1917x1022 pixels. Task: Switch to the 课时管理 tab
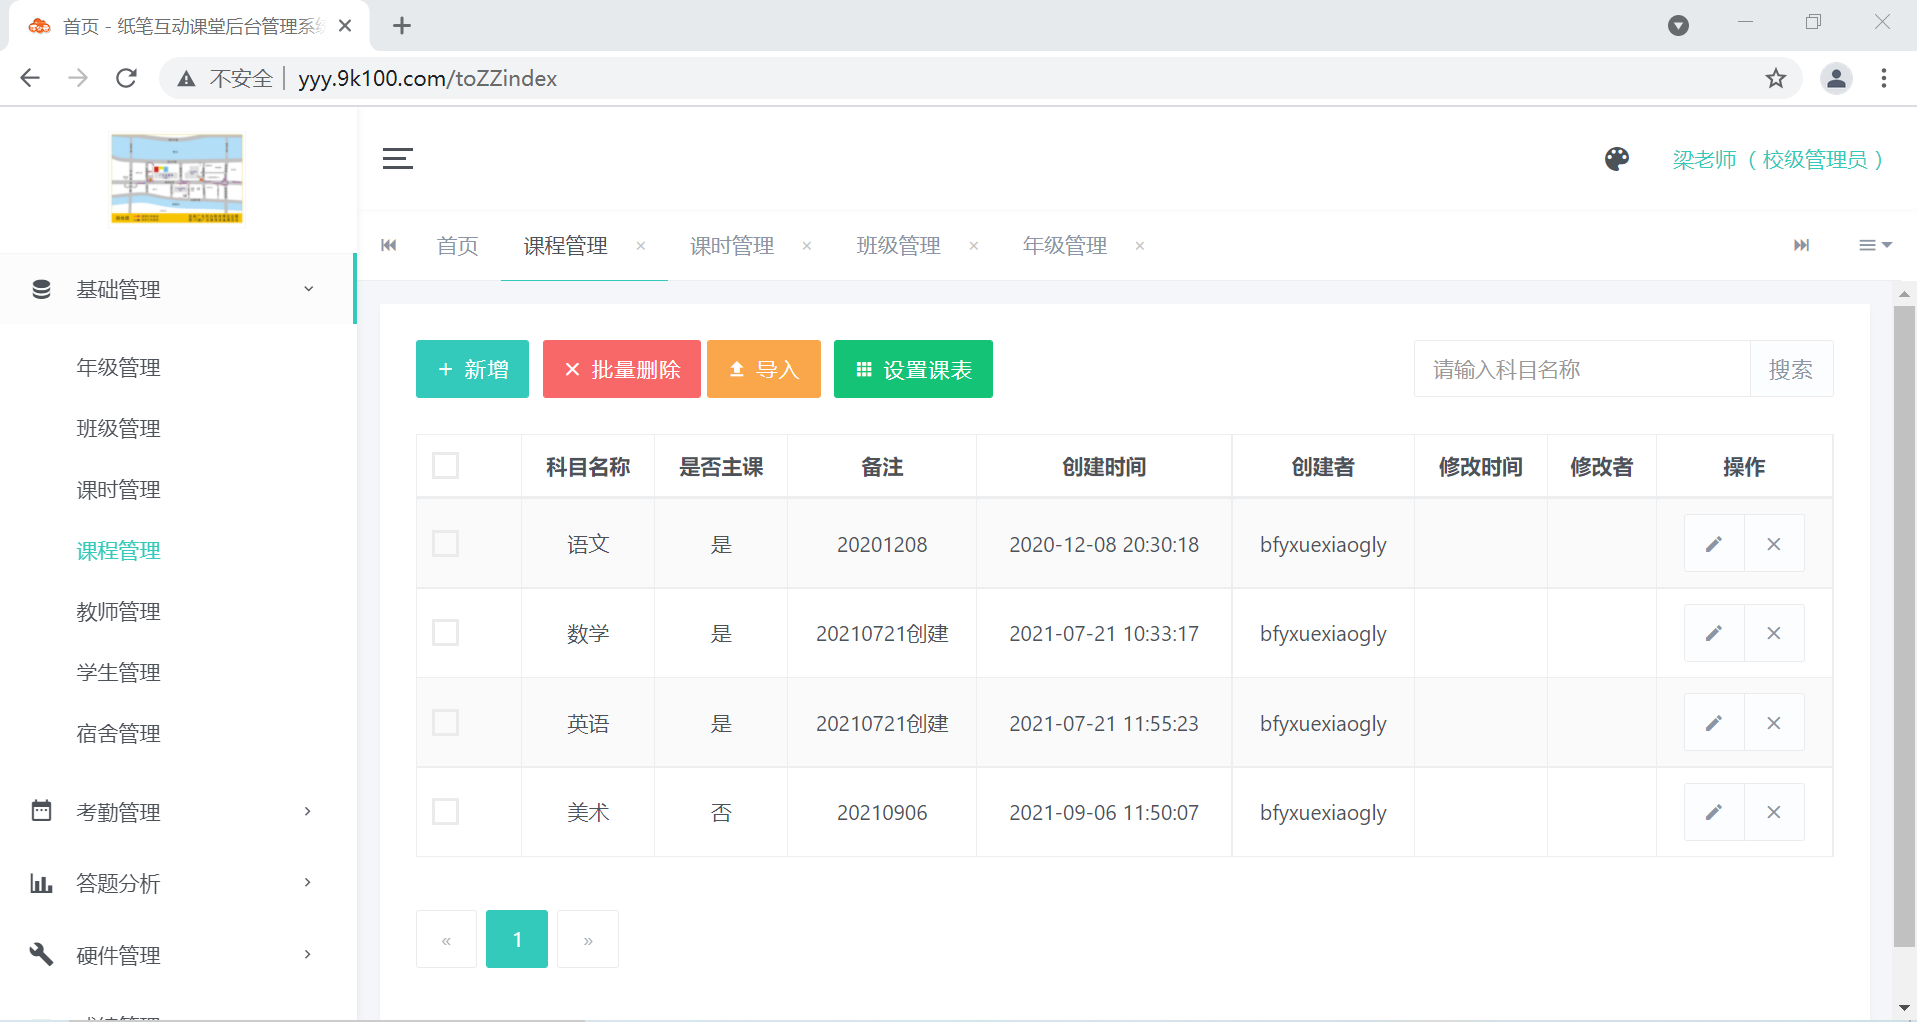[x=732, y=246]
